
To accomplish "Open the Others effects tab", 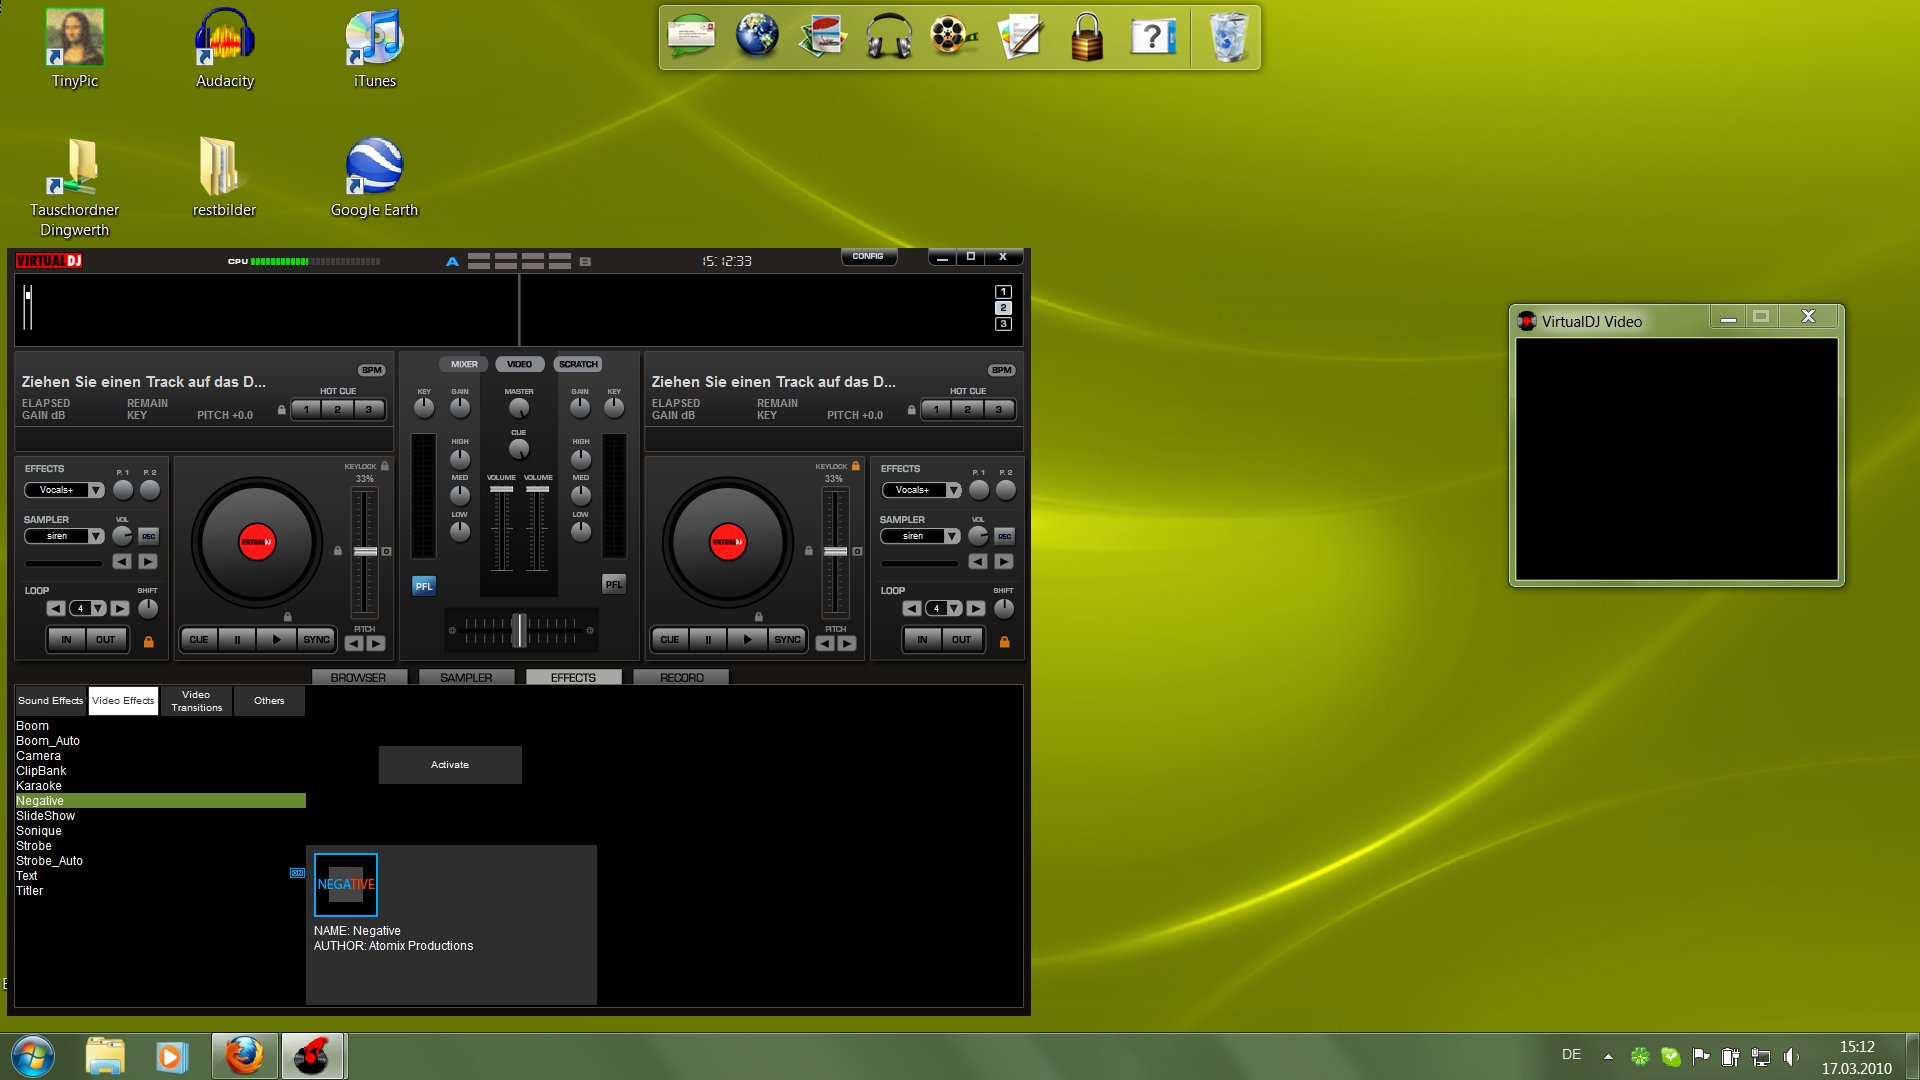I will (269, 701).
